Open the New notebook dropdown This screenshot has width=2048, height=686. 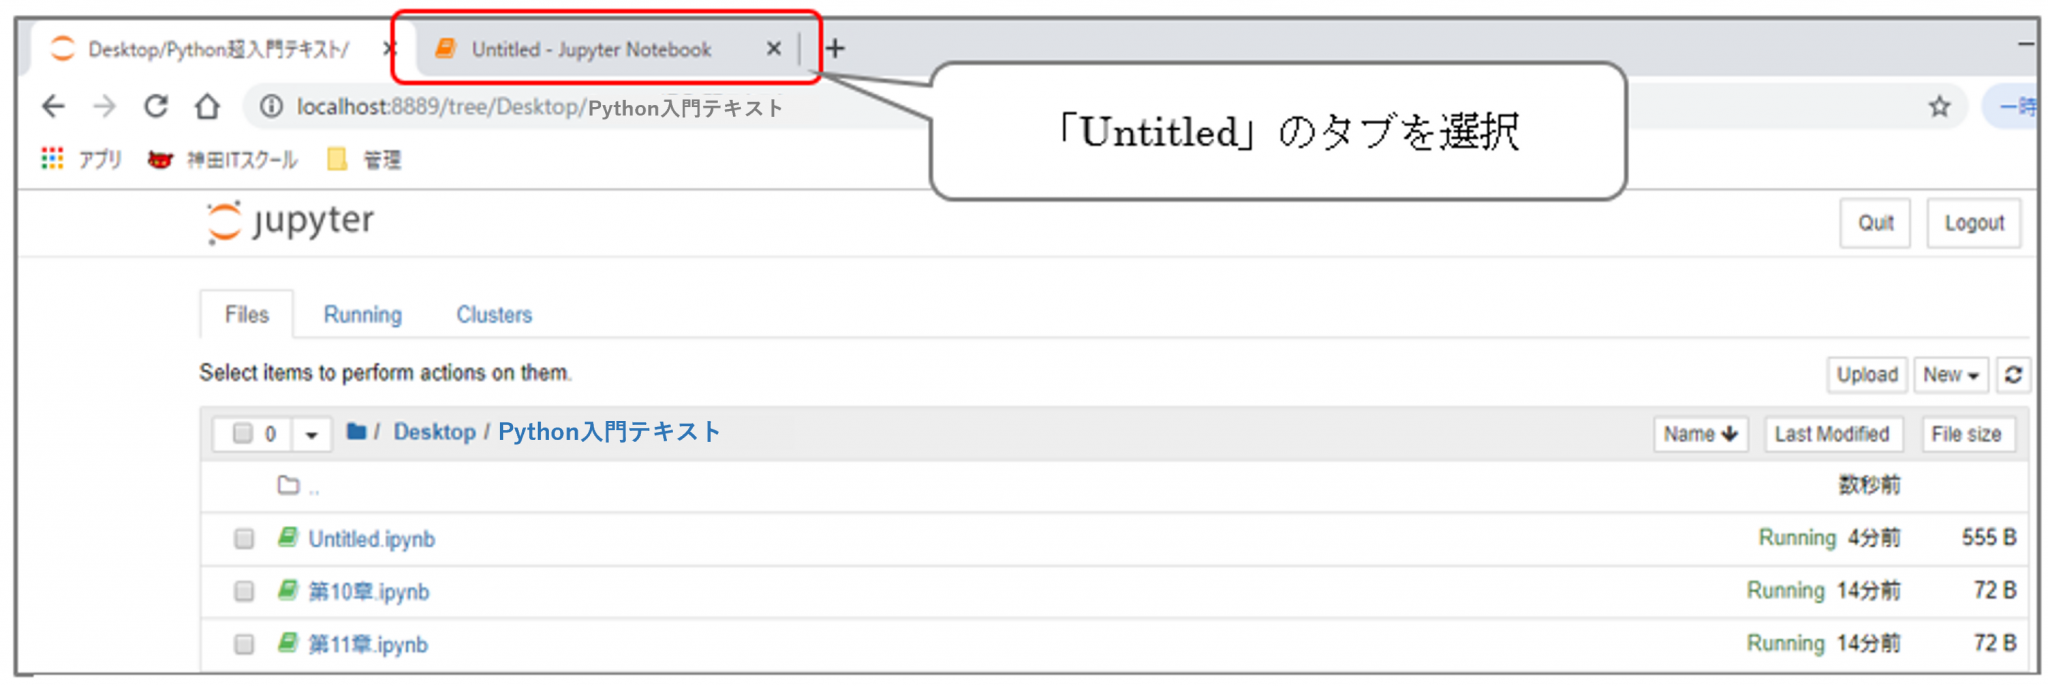[1950, 375]
